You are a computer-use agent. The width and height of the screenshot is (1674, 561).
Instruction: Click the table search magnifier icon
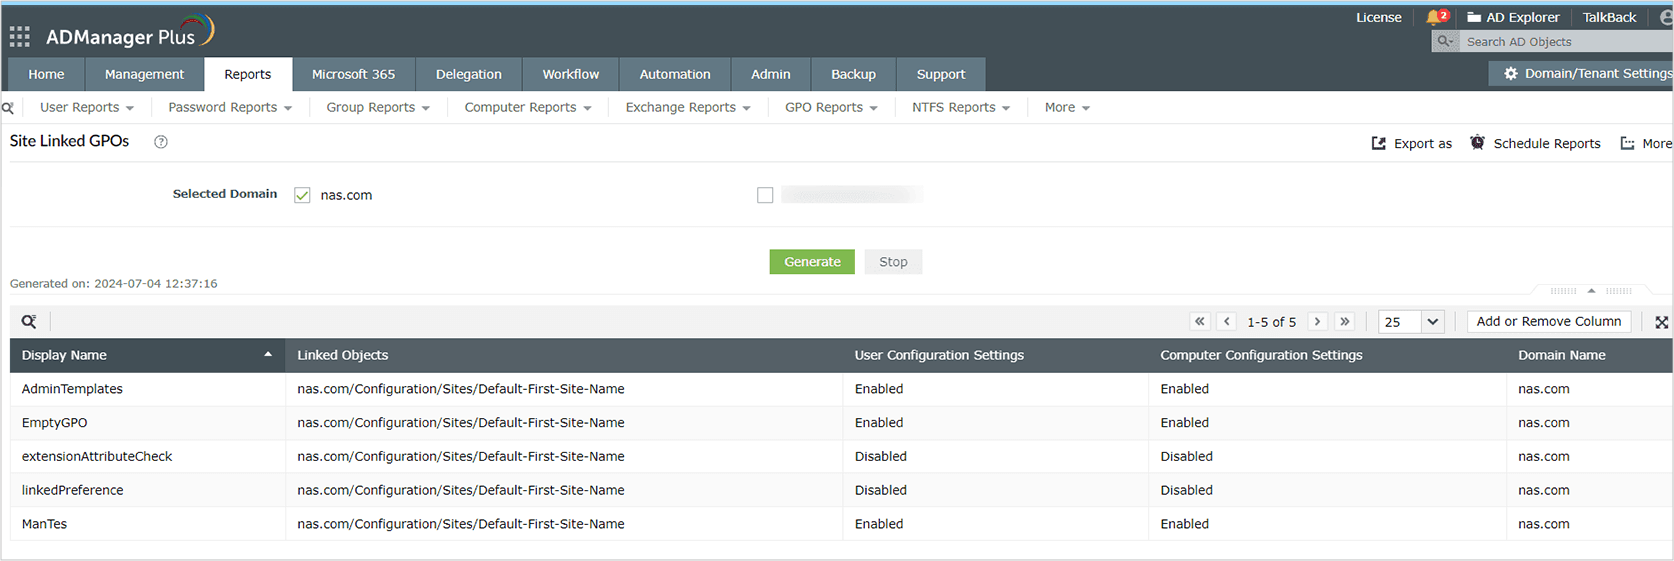(x=29, y=321)
